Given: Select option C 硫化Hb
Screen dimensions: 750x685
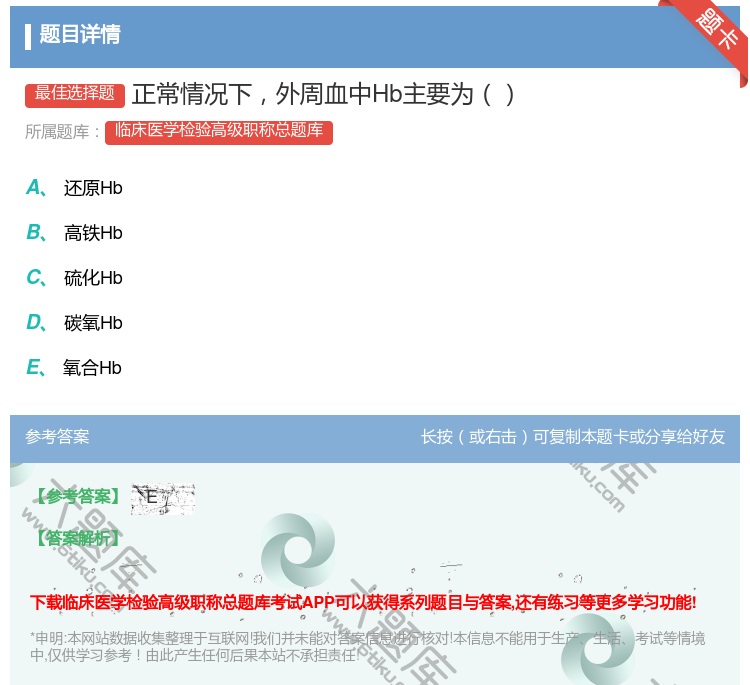Looking at the screenshot, I should tap(75, 278).
